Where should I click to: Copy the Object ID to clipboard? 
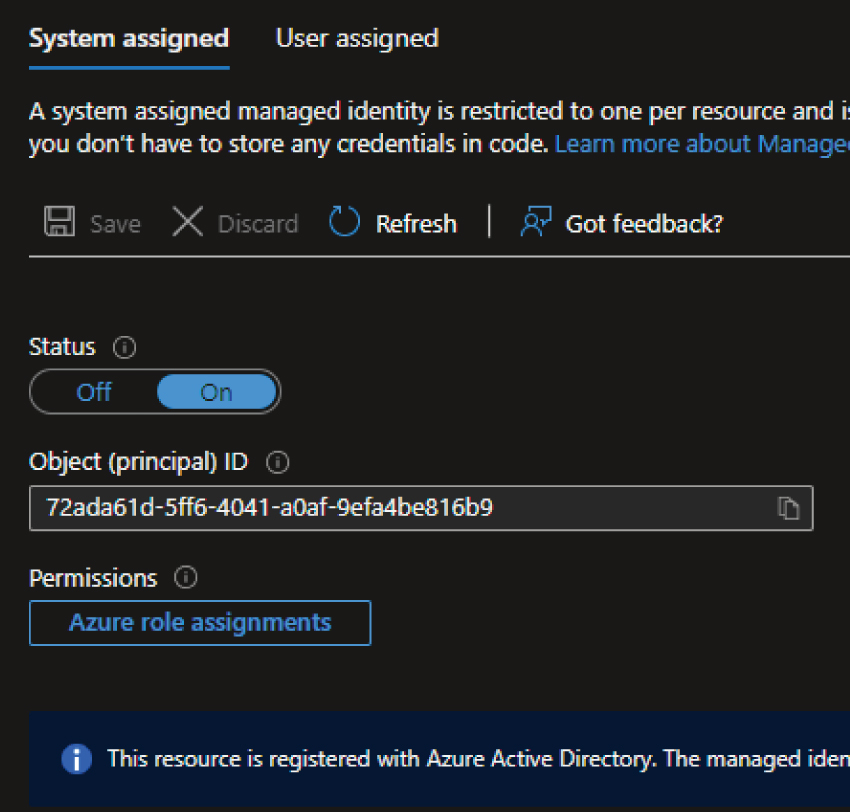(788, 508)
